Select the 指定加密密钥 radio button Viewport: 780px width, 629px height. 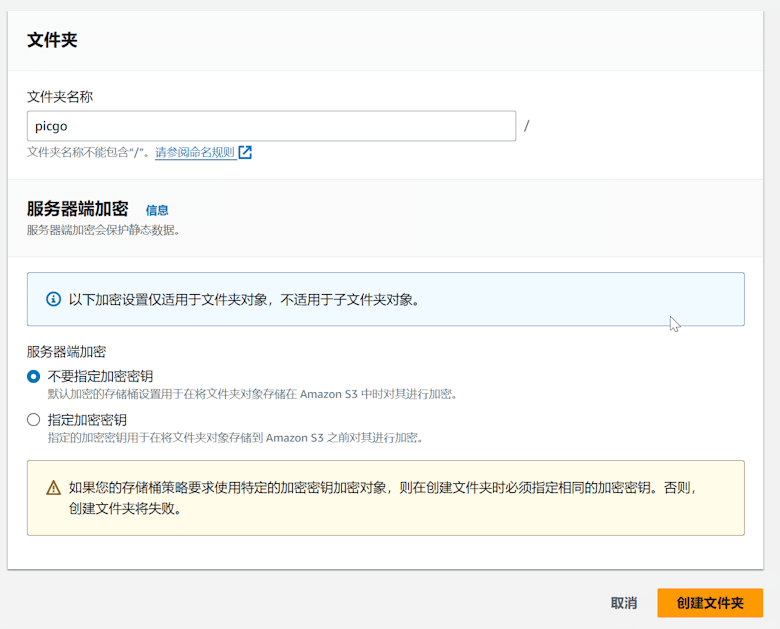tap(34, 420)
